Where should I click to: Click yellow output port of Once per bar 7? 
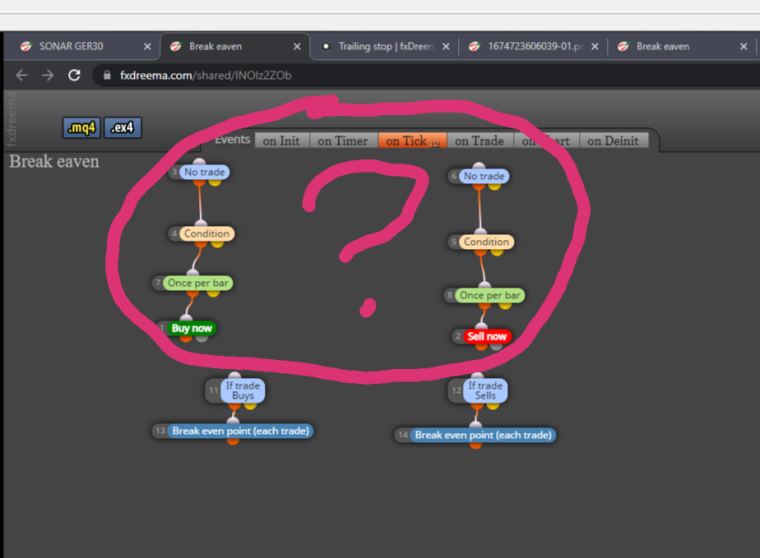[x=213, y=292]
